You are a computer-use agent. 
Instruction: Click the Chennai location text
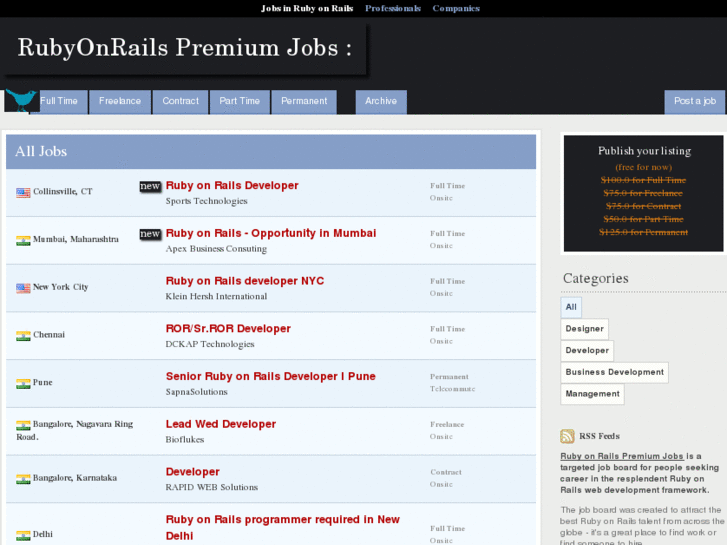49,335
